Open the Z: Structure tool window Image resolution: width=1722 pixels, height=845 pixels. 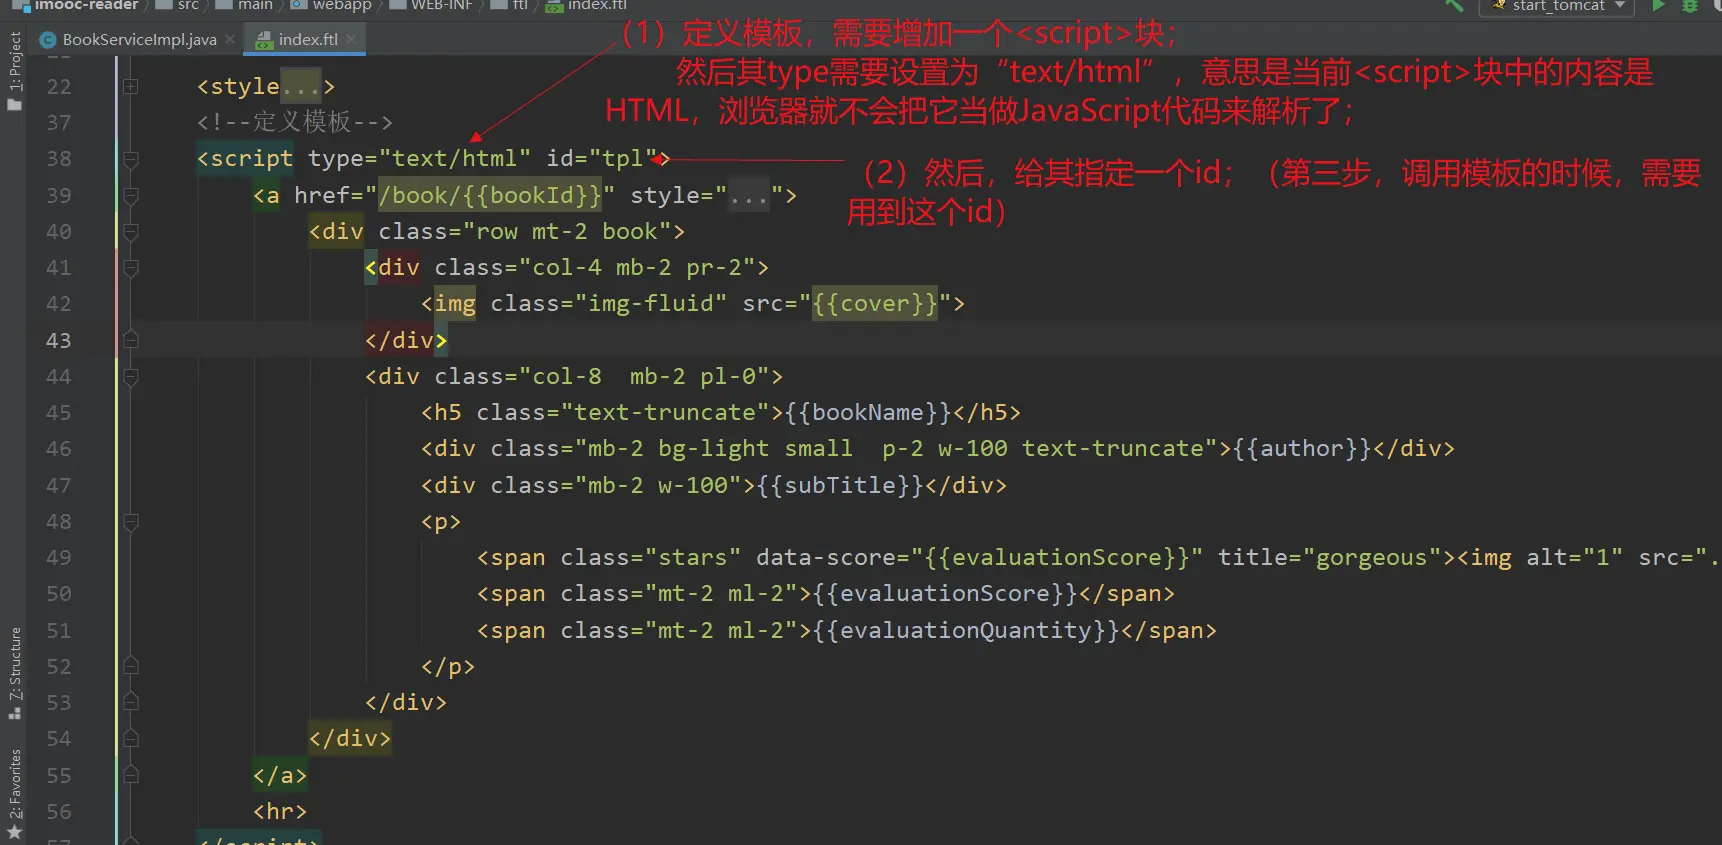pyautogui.click(x=14, y=672)
